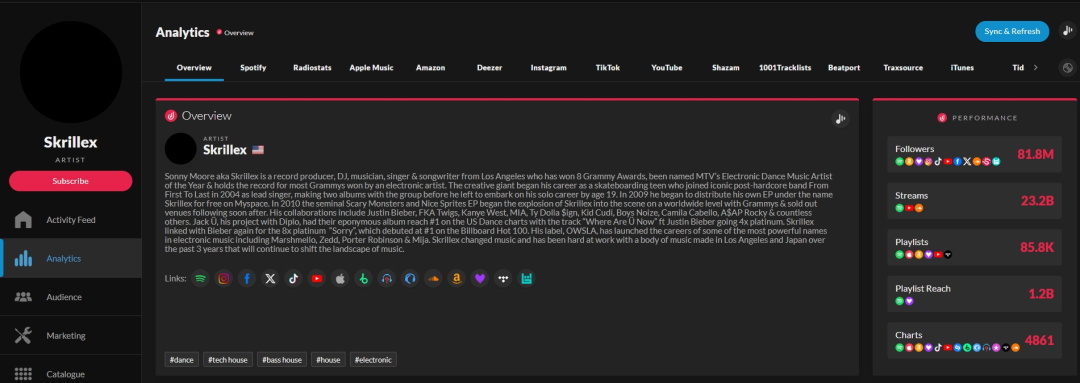
Task: Open the Bandsintown link icon
Action: pos(526,278)
